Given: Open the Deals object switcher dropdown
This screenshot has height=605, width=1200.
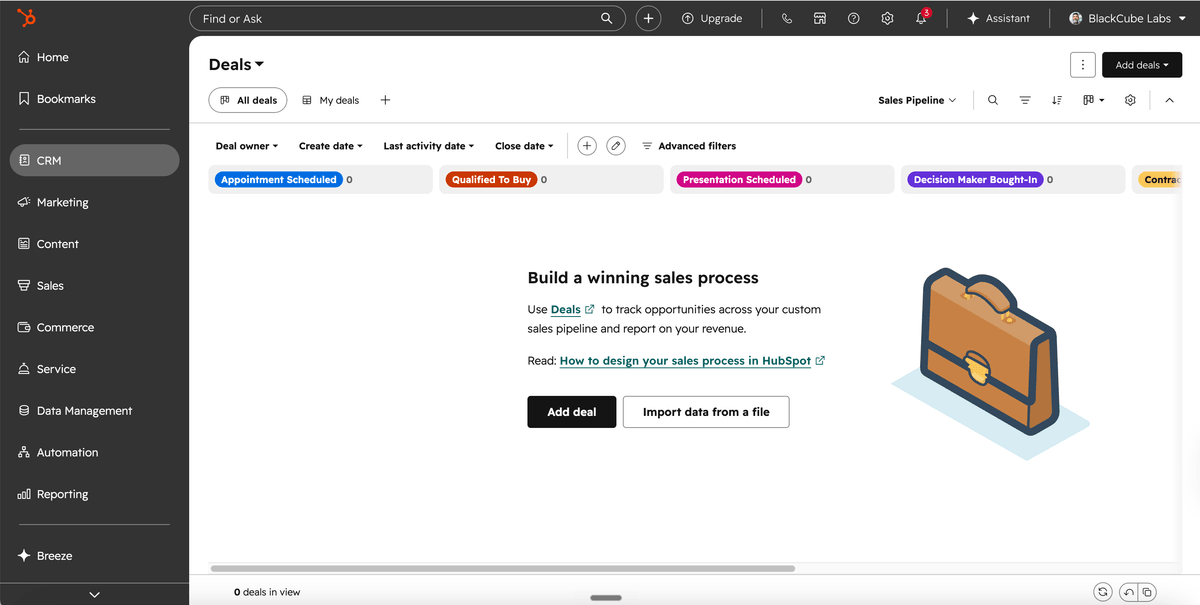Looking at the screenshot, I should point(236,64).
